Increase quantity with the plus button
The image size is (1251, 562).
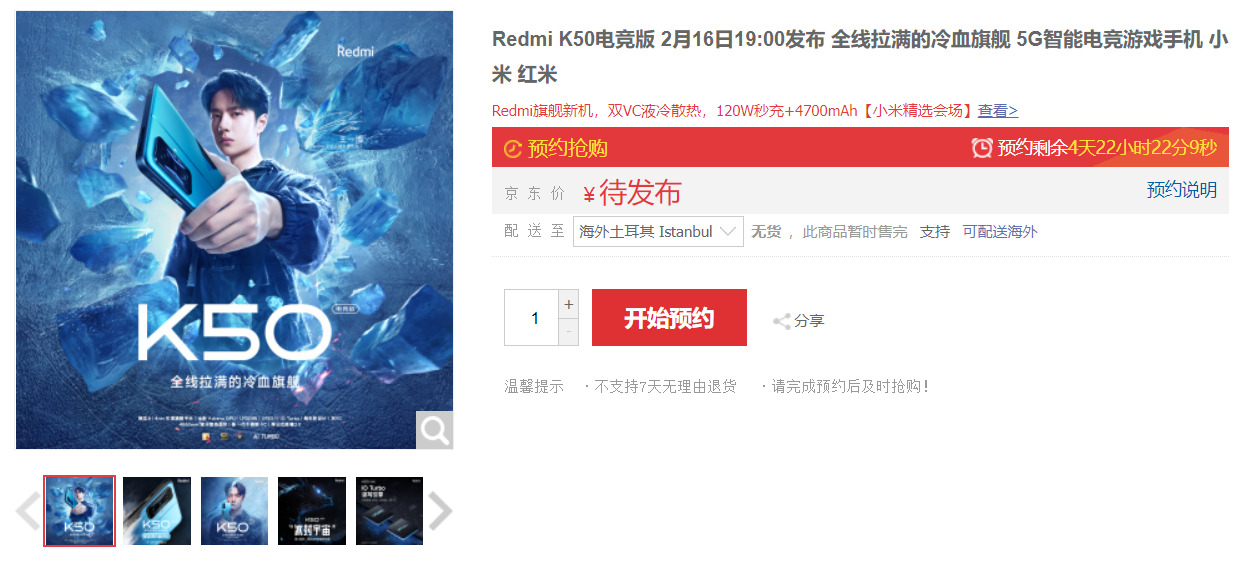coord(569,304)
